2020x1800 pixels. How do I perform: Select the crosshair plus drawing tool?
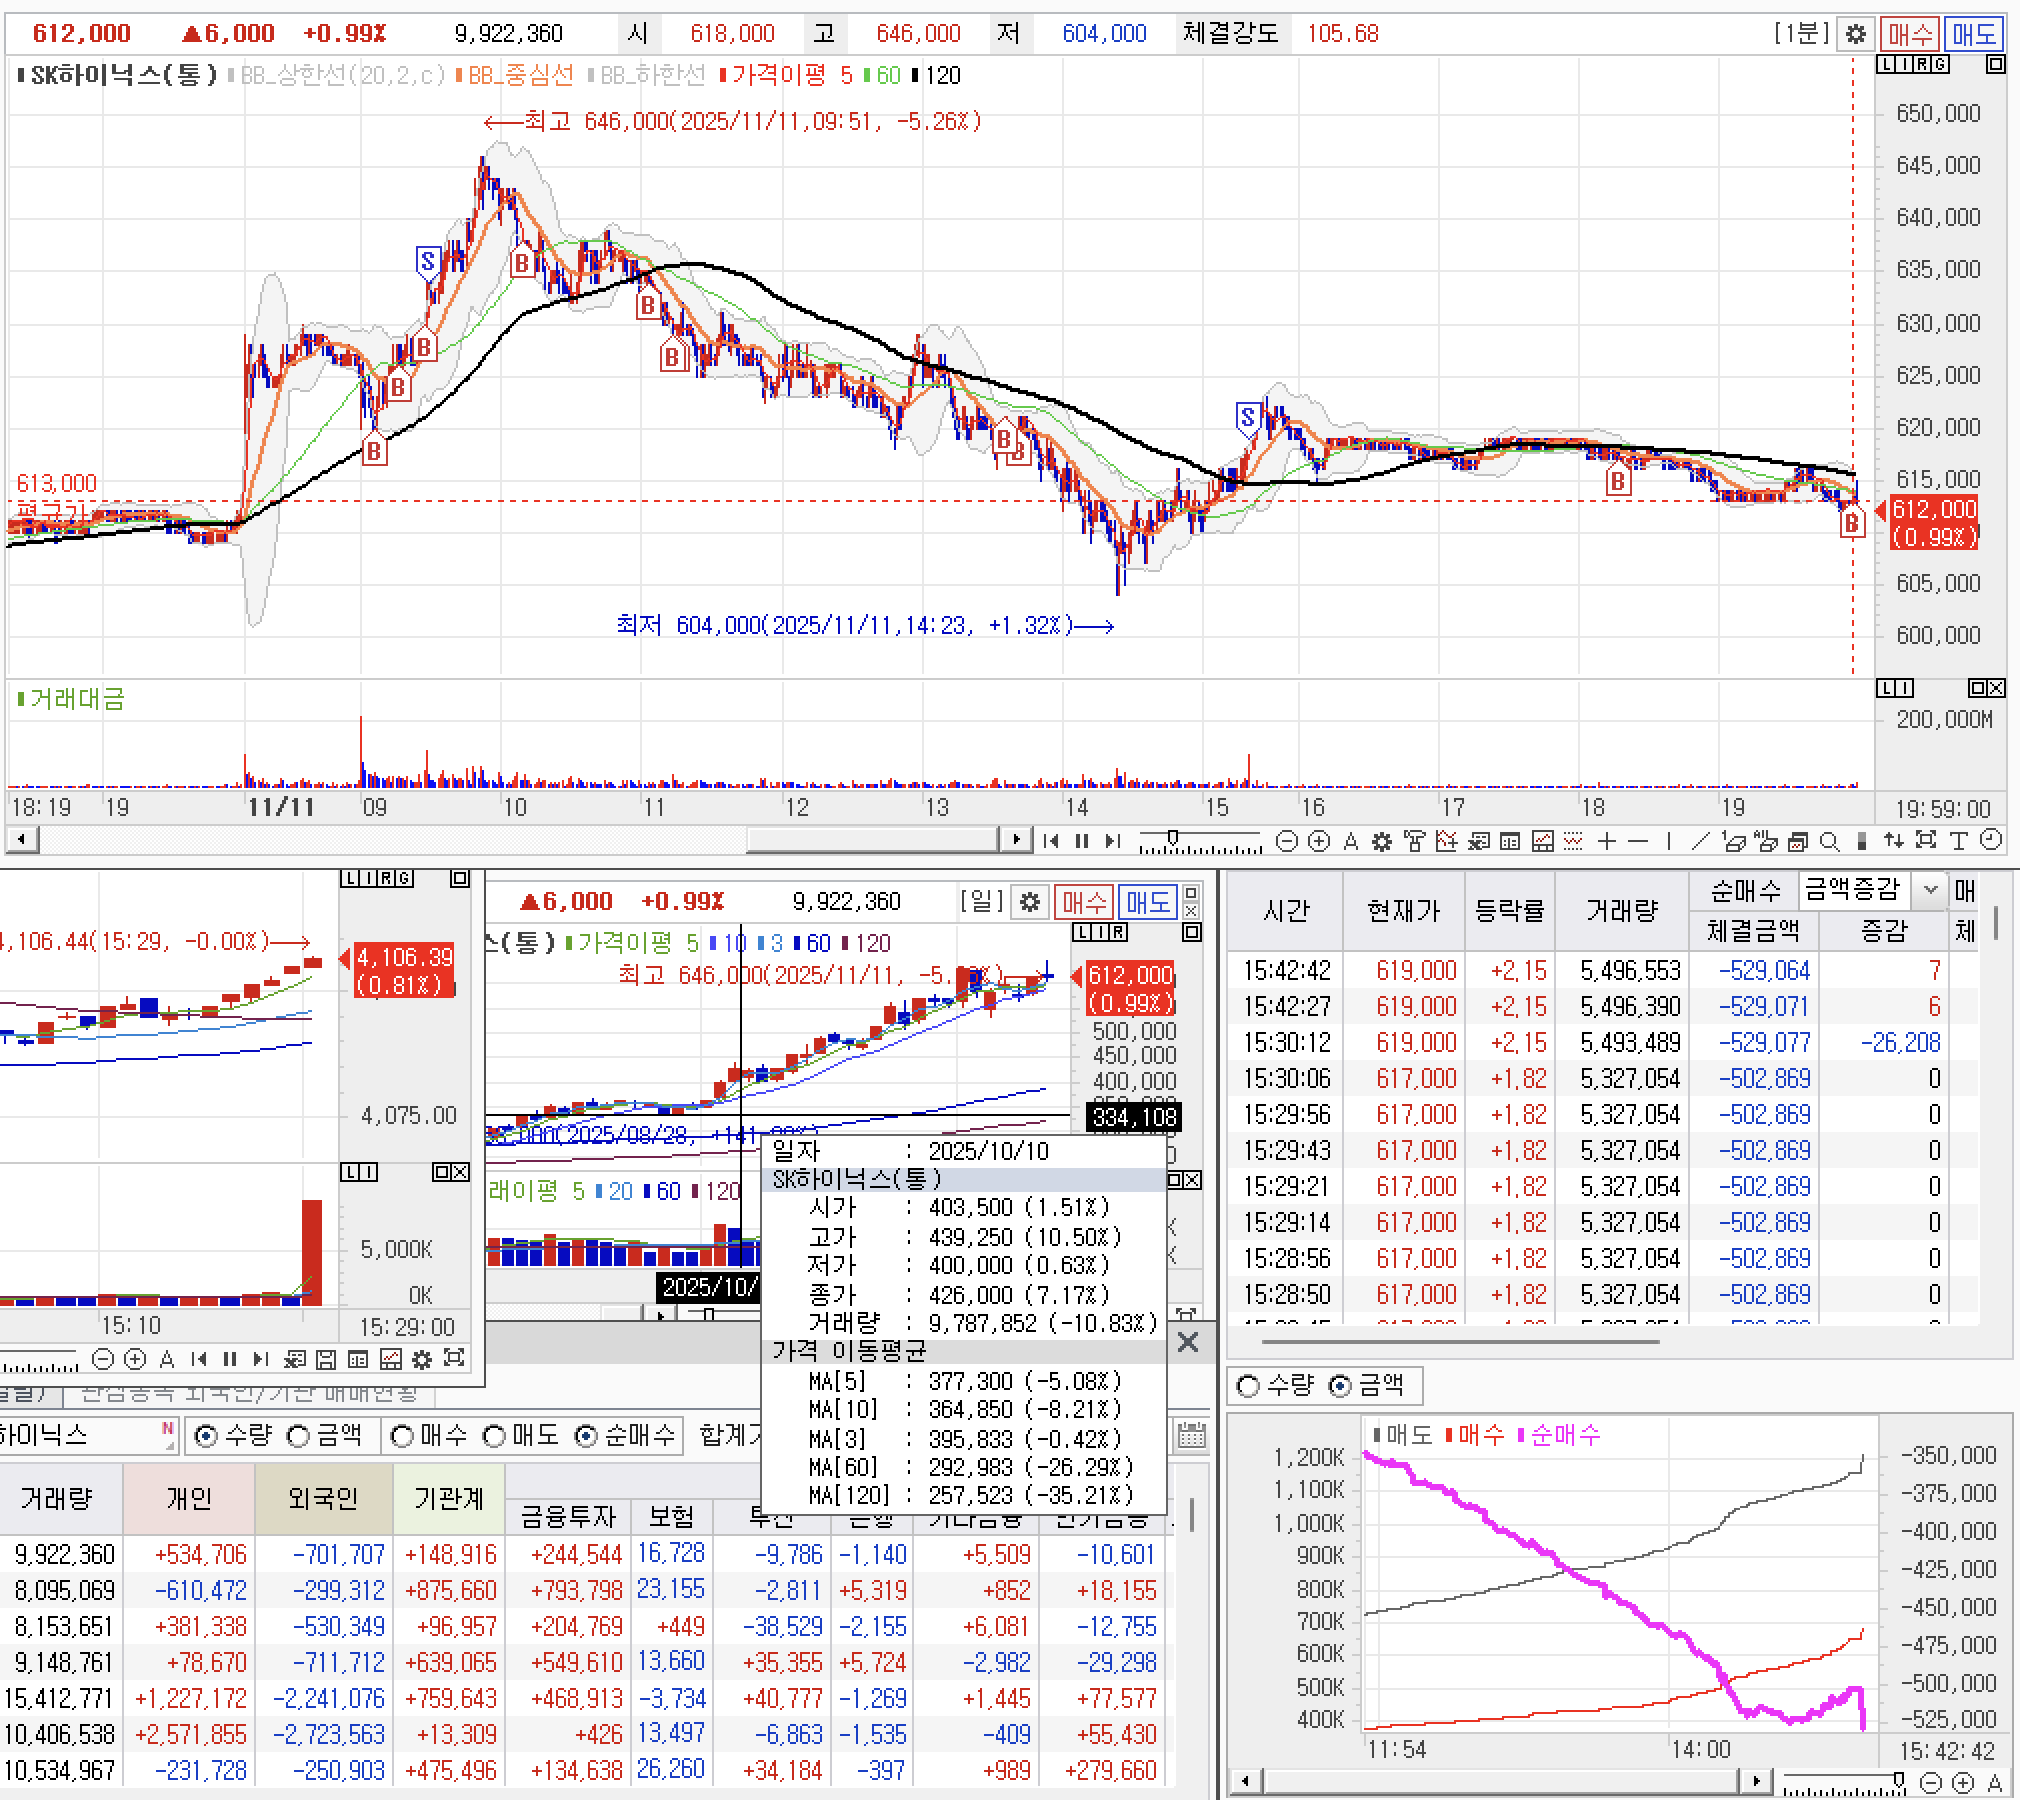1607,841
